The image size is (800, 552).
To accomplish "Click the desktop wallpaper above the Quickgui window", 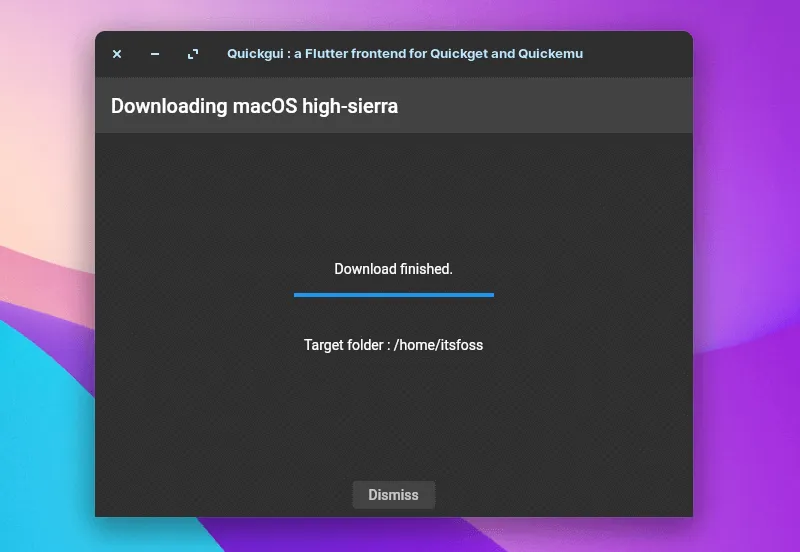I will click(x=400, y=14).
